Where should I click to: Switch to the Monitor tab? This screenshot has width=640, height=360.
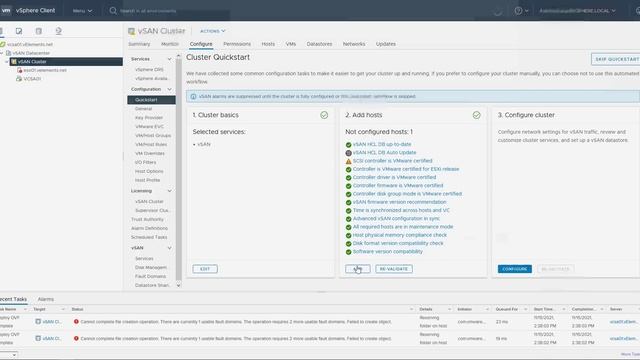170,44
